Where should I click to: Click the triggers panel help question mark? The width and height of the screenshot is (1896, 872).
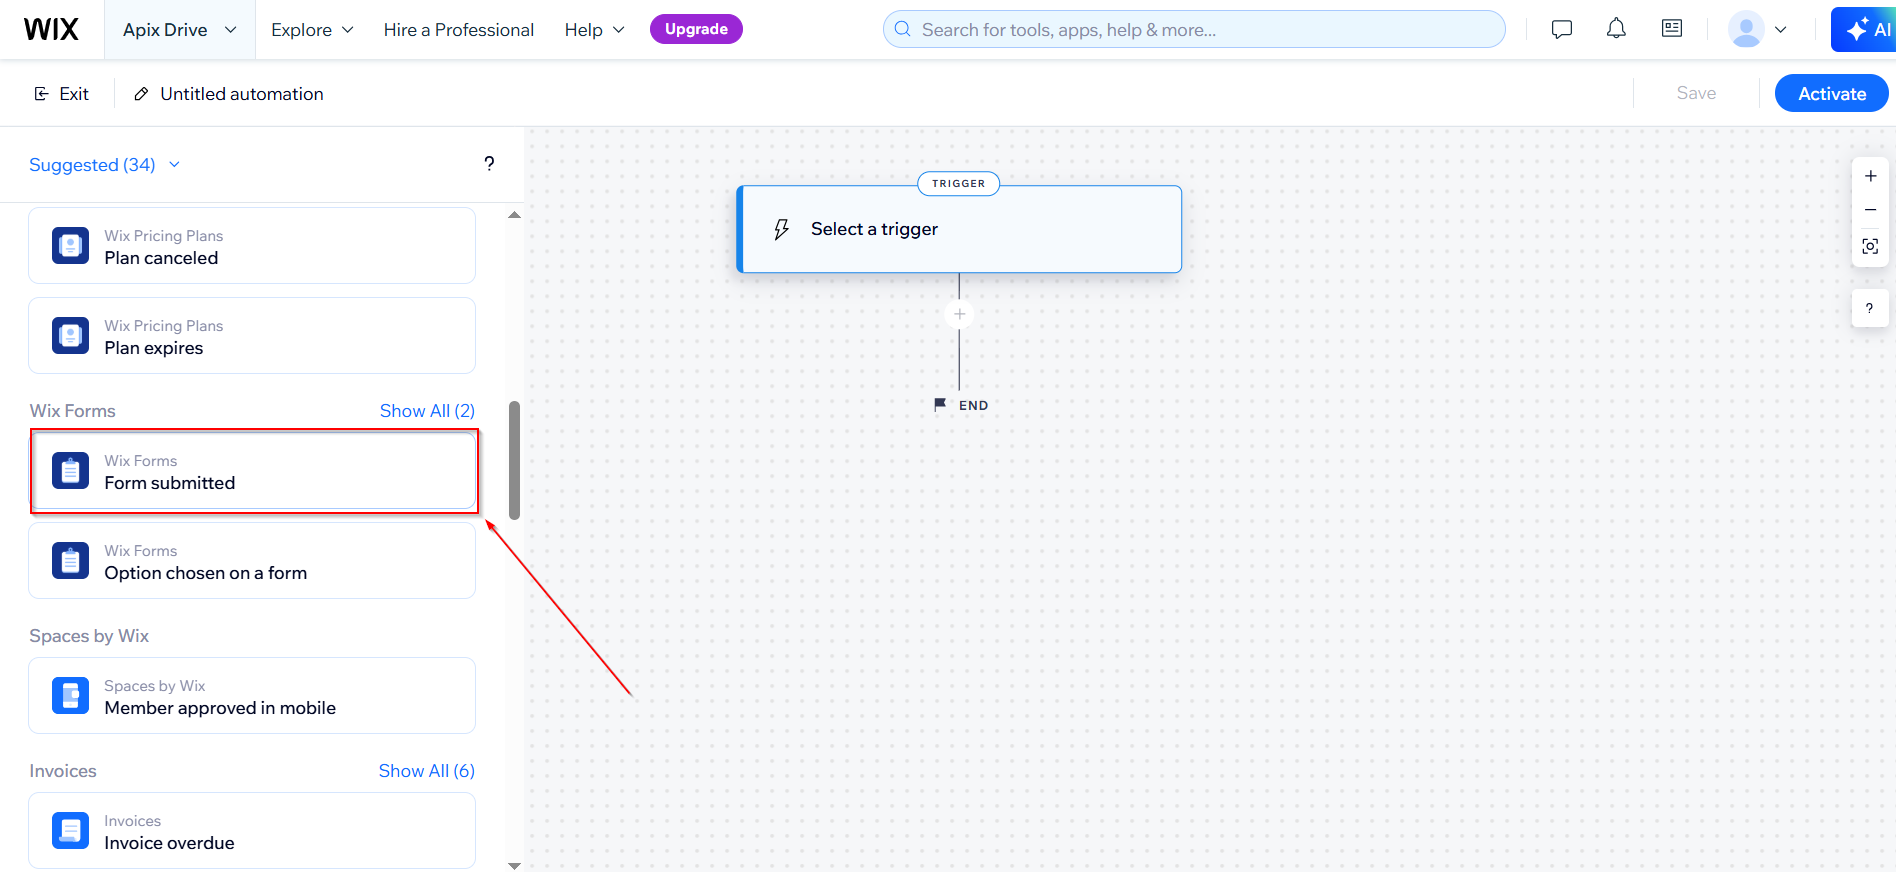pos(489,164)
